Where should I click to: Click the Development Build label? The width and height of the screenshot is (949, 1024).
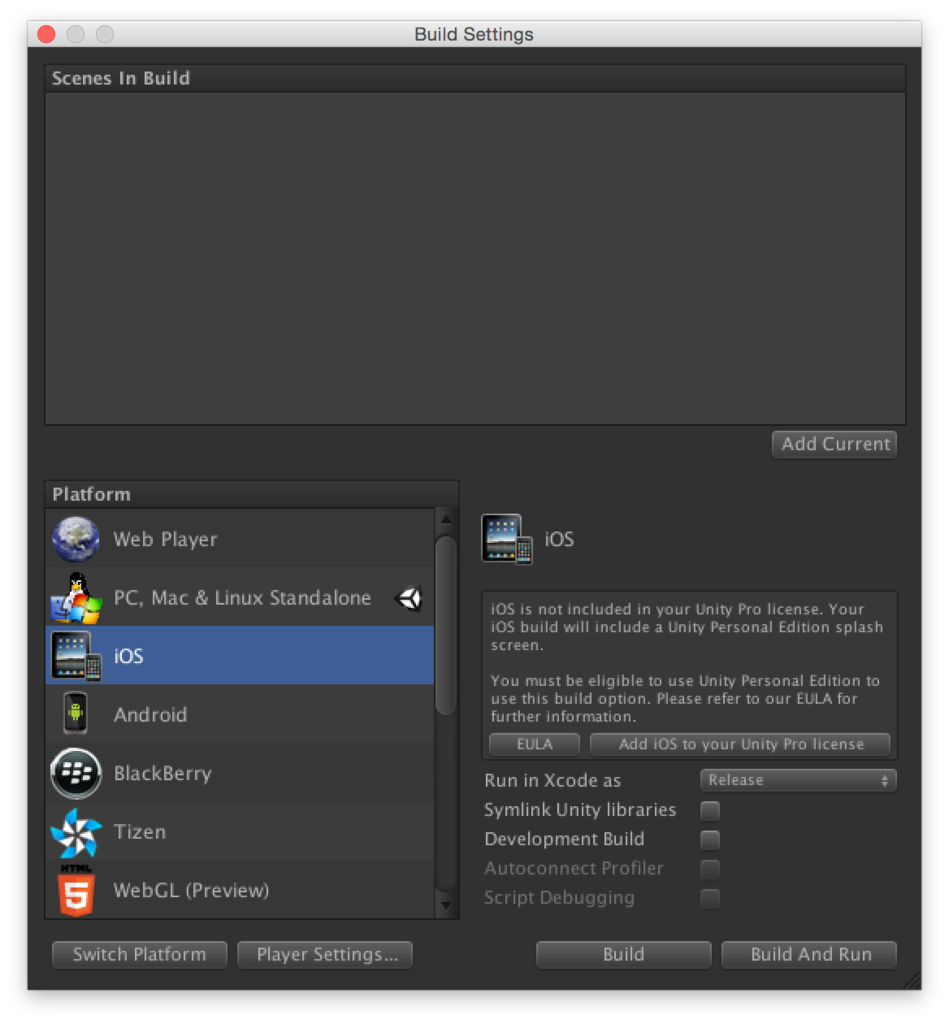click(x=564, y=839)
